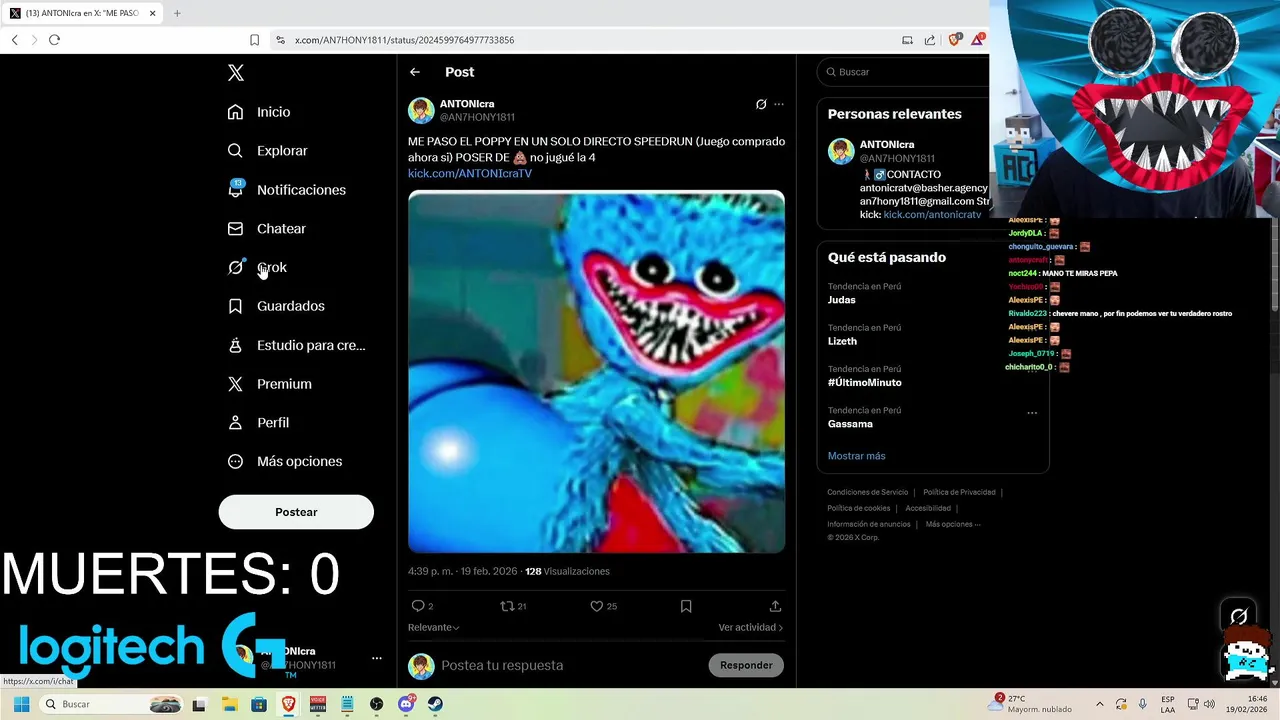Image resolution: width=1280 pixels, height=720 pixels.
Task: Open Brave Shields icon
Action: pyautogui.click(x=954, y=40)
